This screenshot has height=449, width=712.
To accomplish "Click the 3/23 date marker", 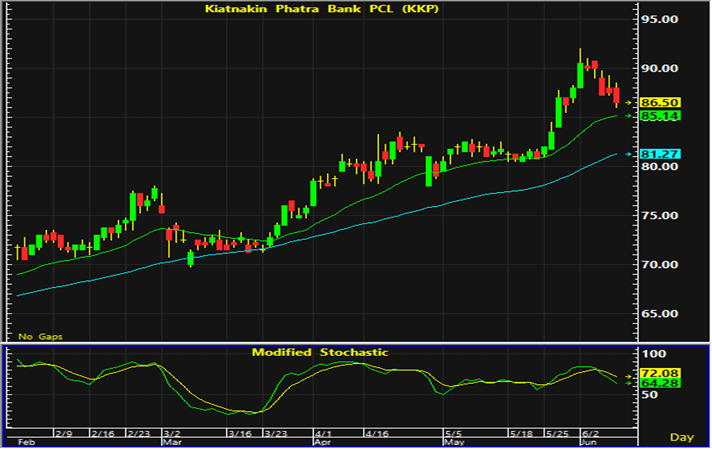I will pyautogui.click(x=276, y=434).
